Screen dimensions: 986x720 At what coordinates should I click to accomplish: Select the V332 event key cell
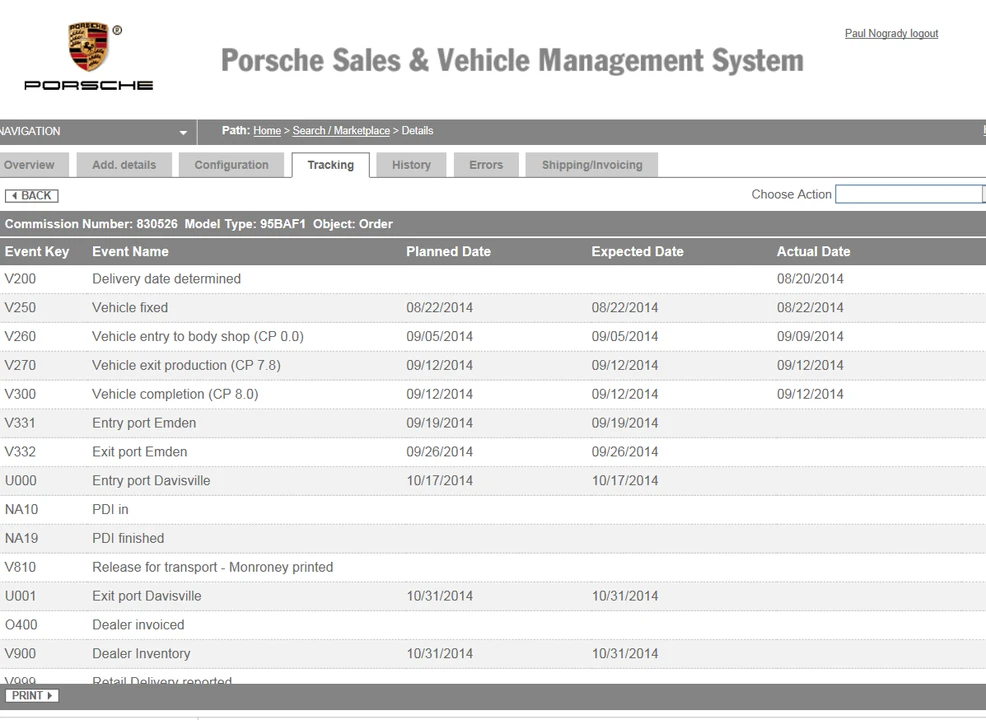click(20, 452)
